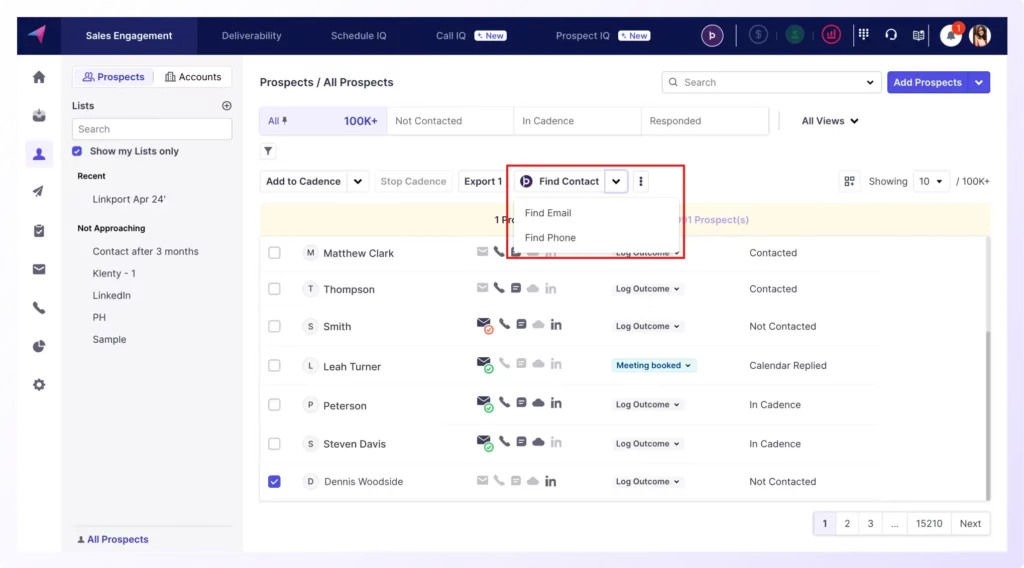
Task: Open Meeting booked outcome dropdown for Leah Turner
Action: [x=654, y=366]
